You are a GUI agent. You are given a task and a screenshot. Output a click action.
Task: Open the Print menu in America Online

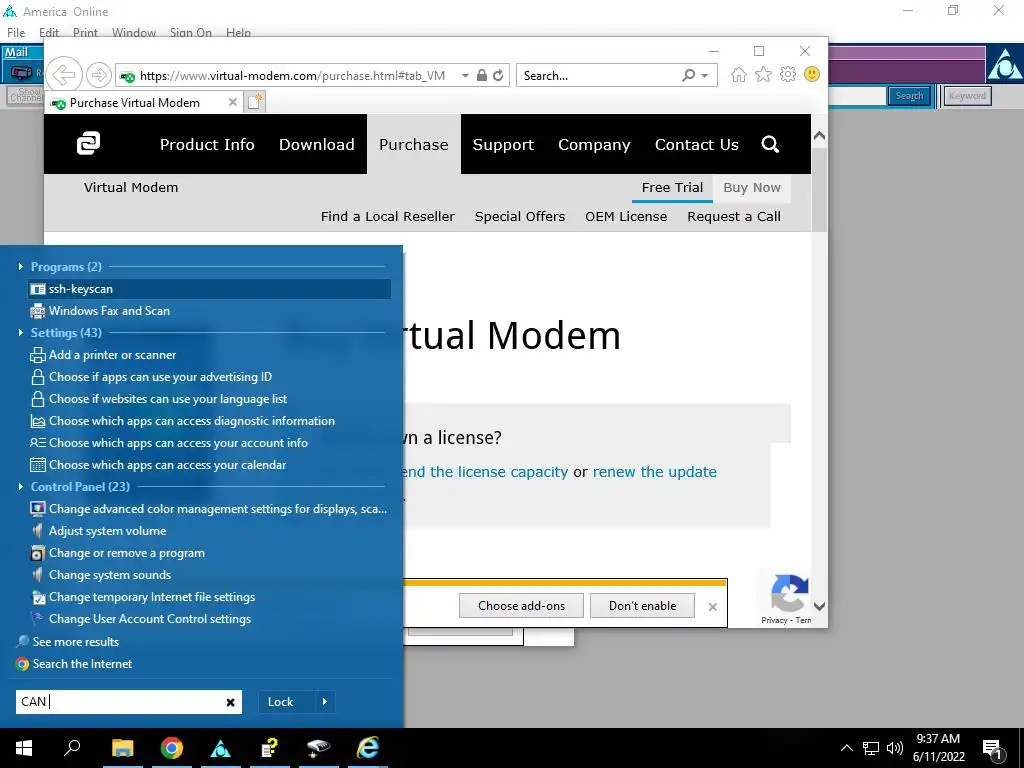point(86,32)
